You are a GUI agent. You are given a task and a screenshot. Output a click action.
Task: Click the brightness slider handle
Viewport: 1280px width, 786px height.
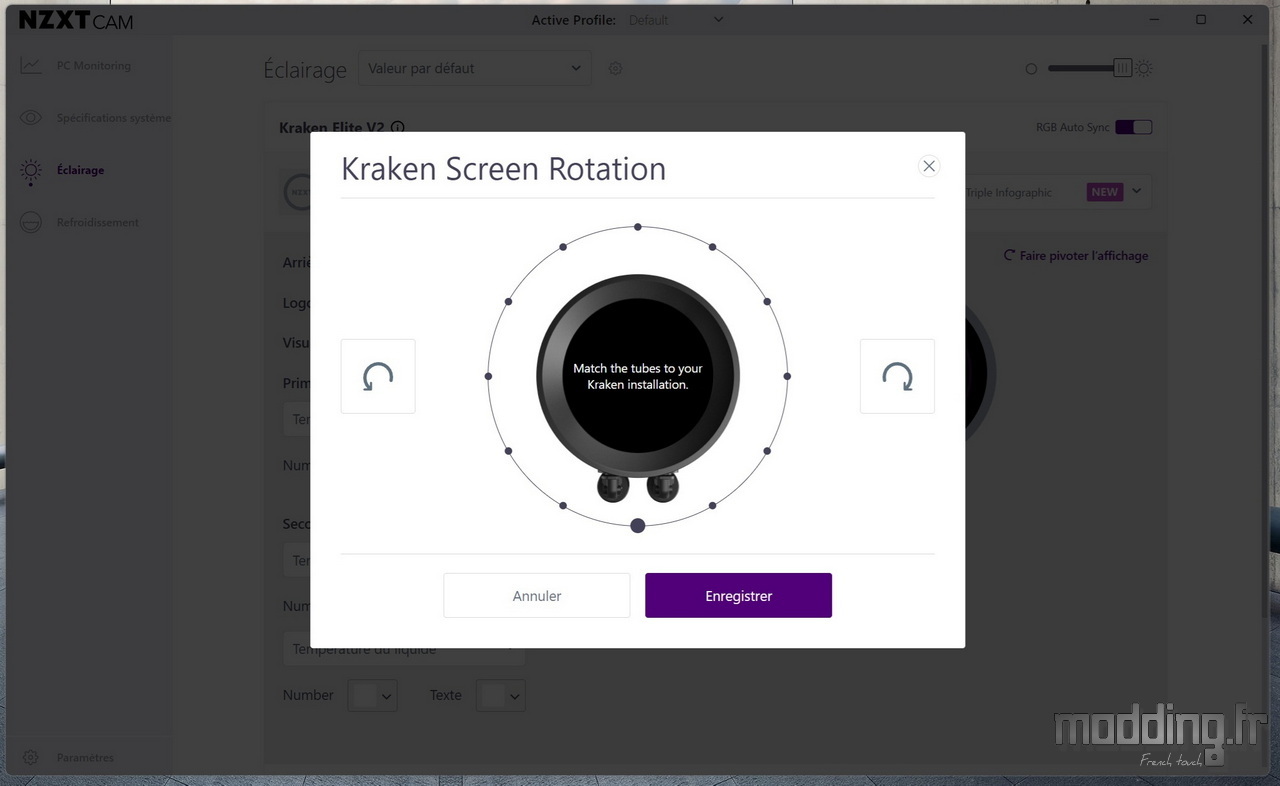point(1122,68)
